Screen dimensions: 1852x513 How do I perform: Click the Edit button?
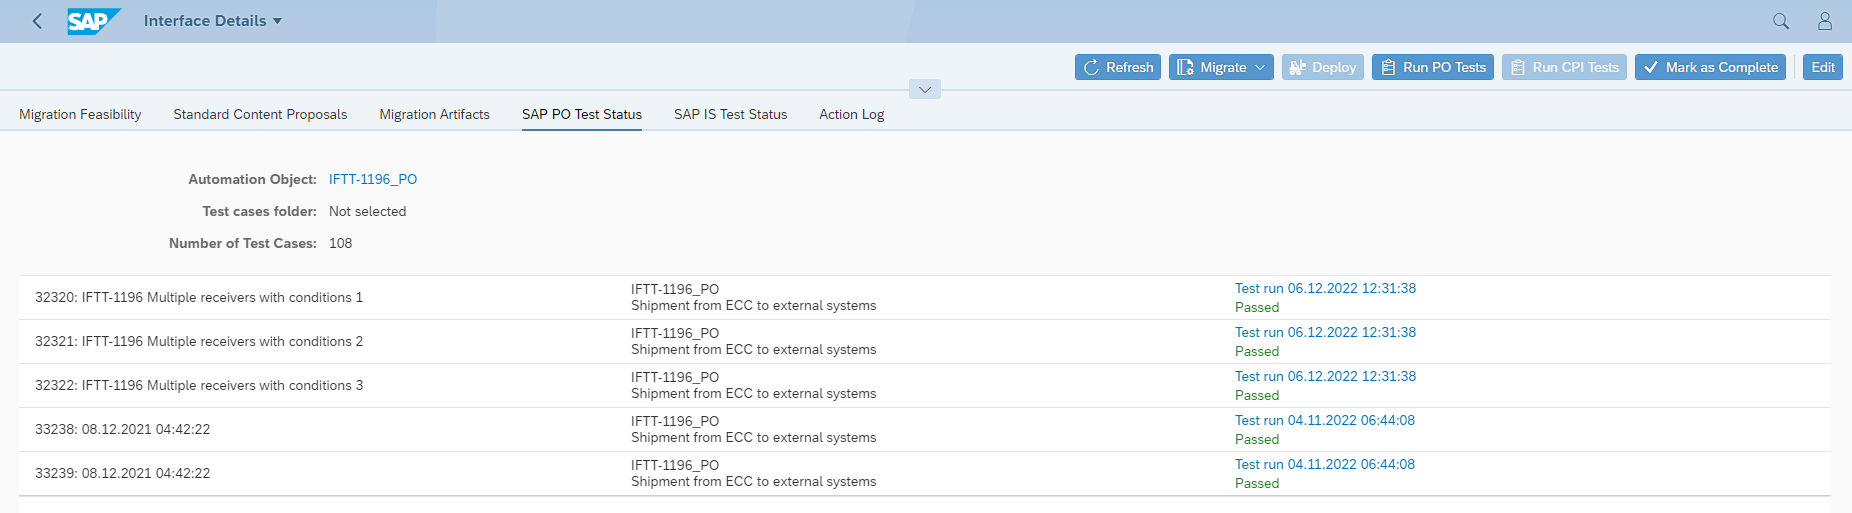[x=1822, y=67]
